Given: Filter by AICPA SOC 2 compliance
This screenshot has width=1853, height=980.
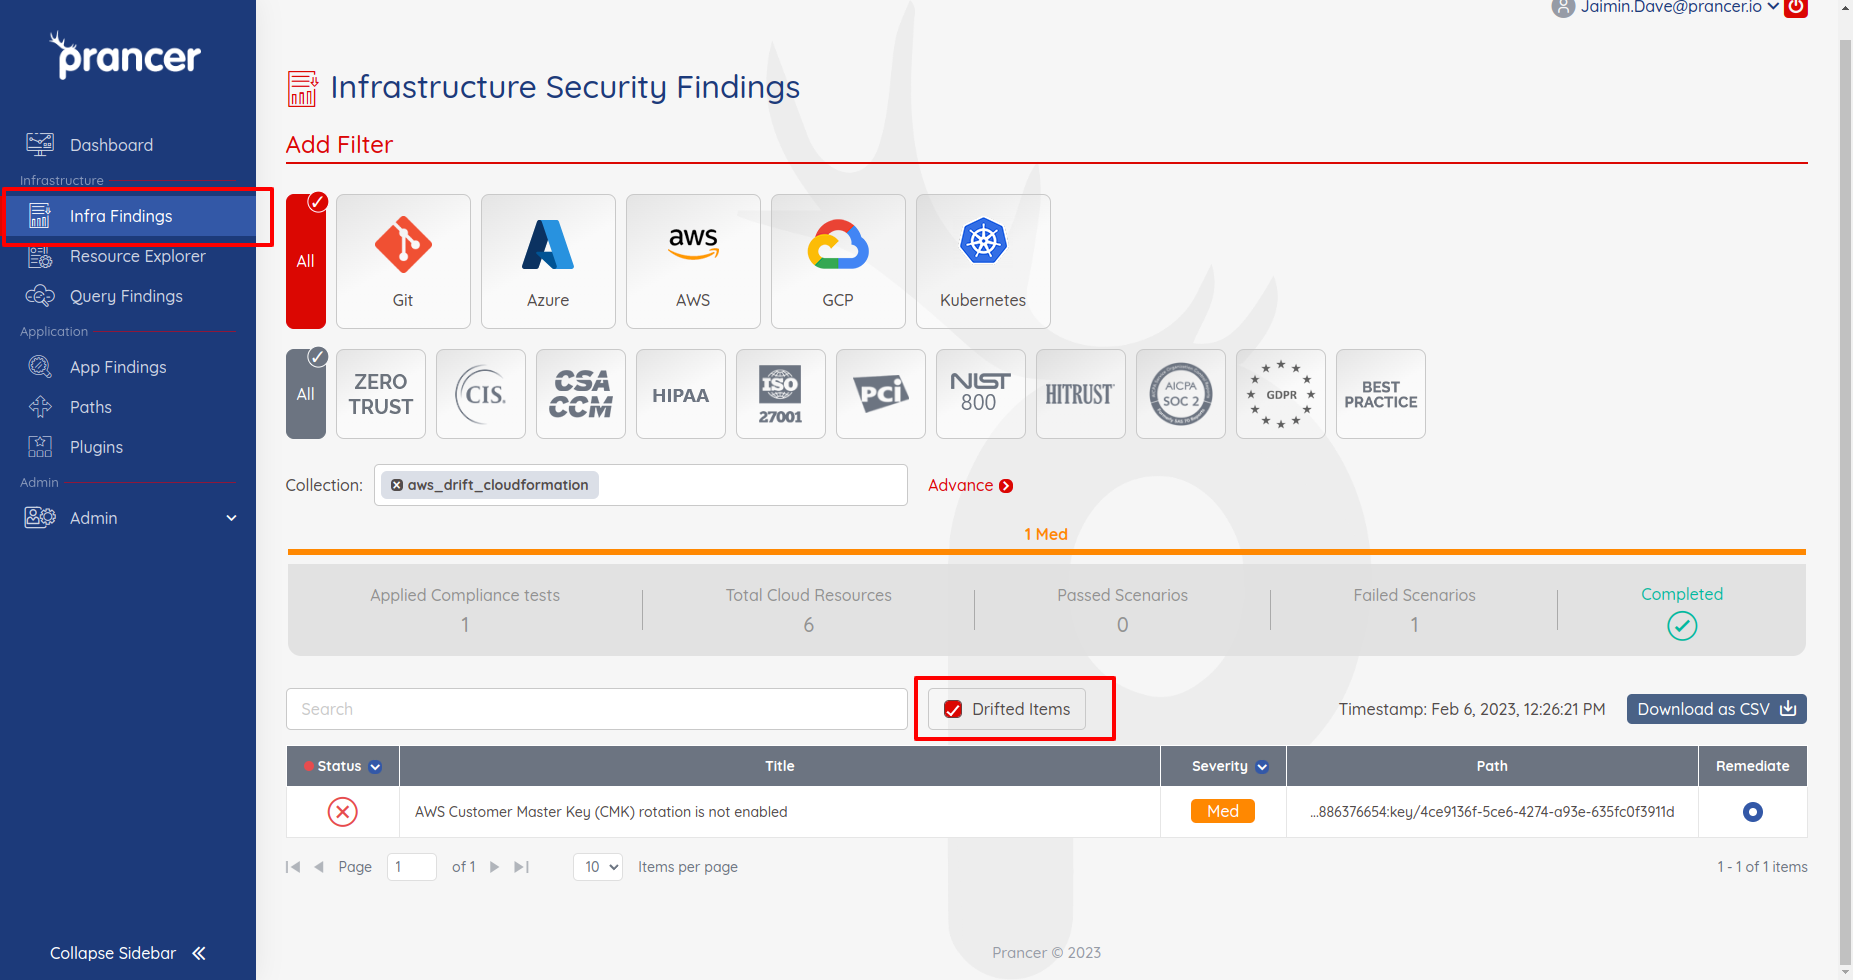Looking at the screenshot, I should click(x=1181, y=394).
